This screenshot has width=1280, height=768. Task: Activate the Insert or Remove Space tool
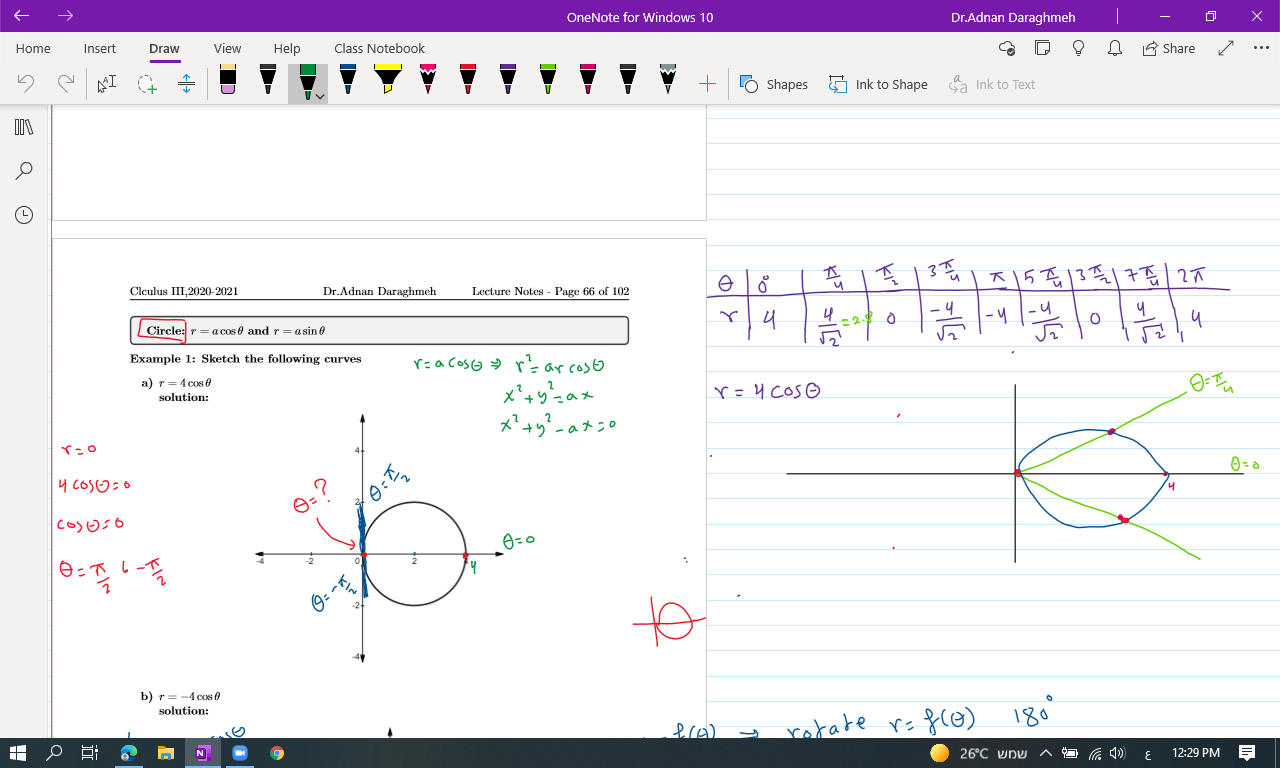[186, 84]
